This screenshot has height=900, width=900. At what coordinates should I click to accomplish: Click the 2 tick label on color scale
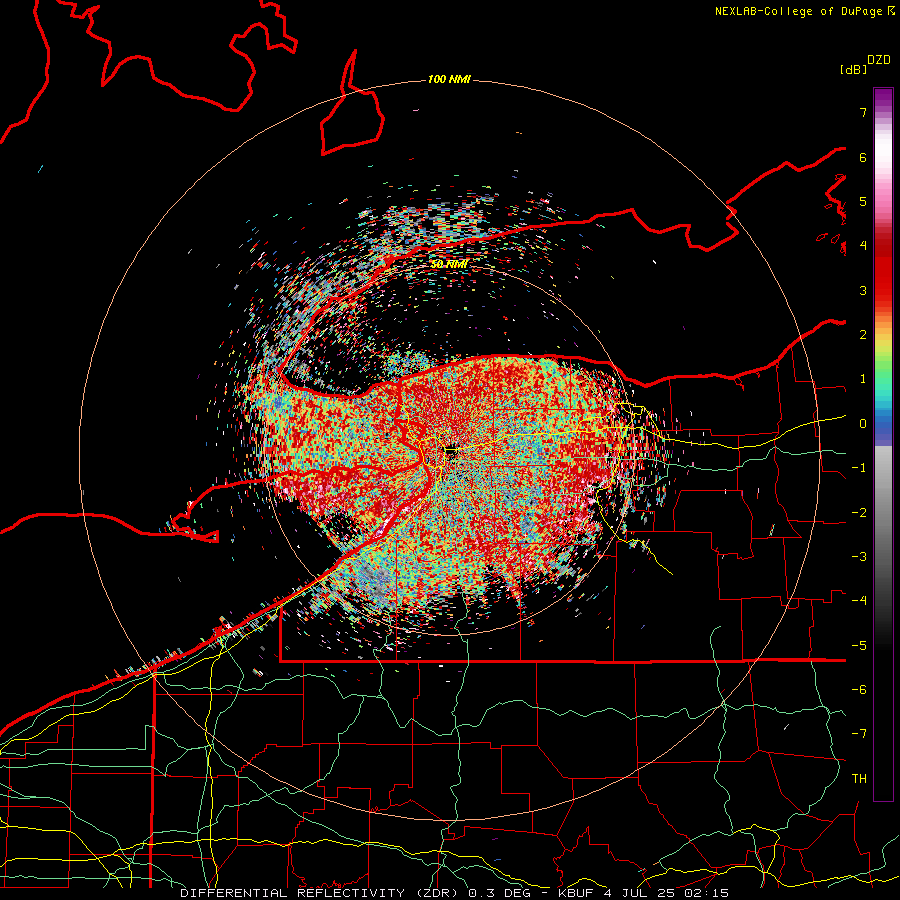(863, 335)
